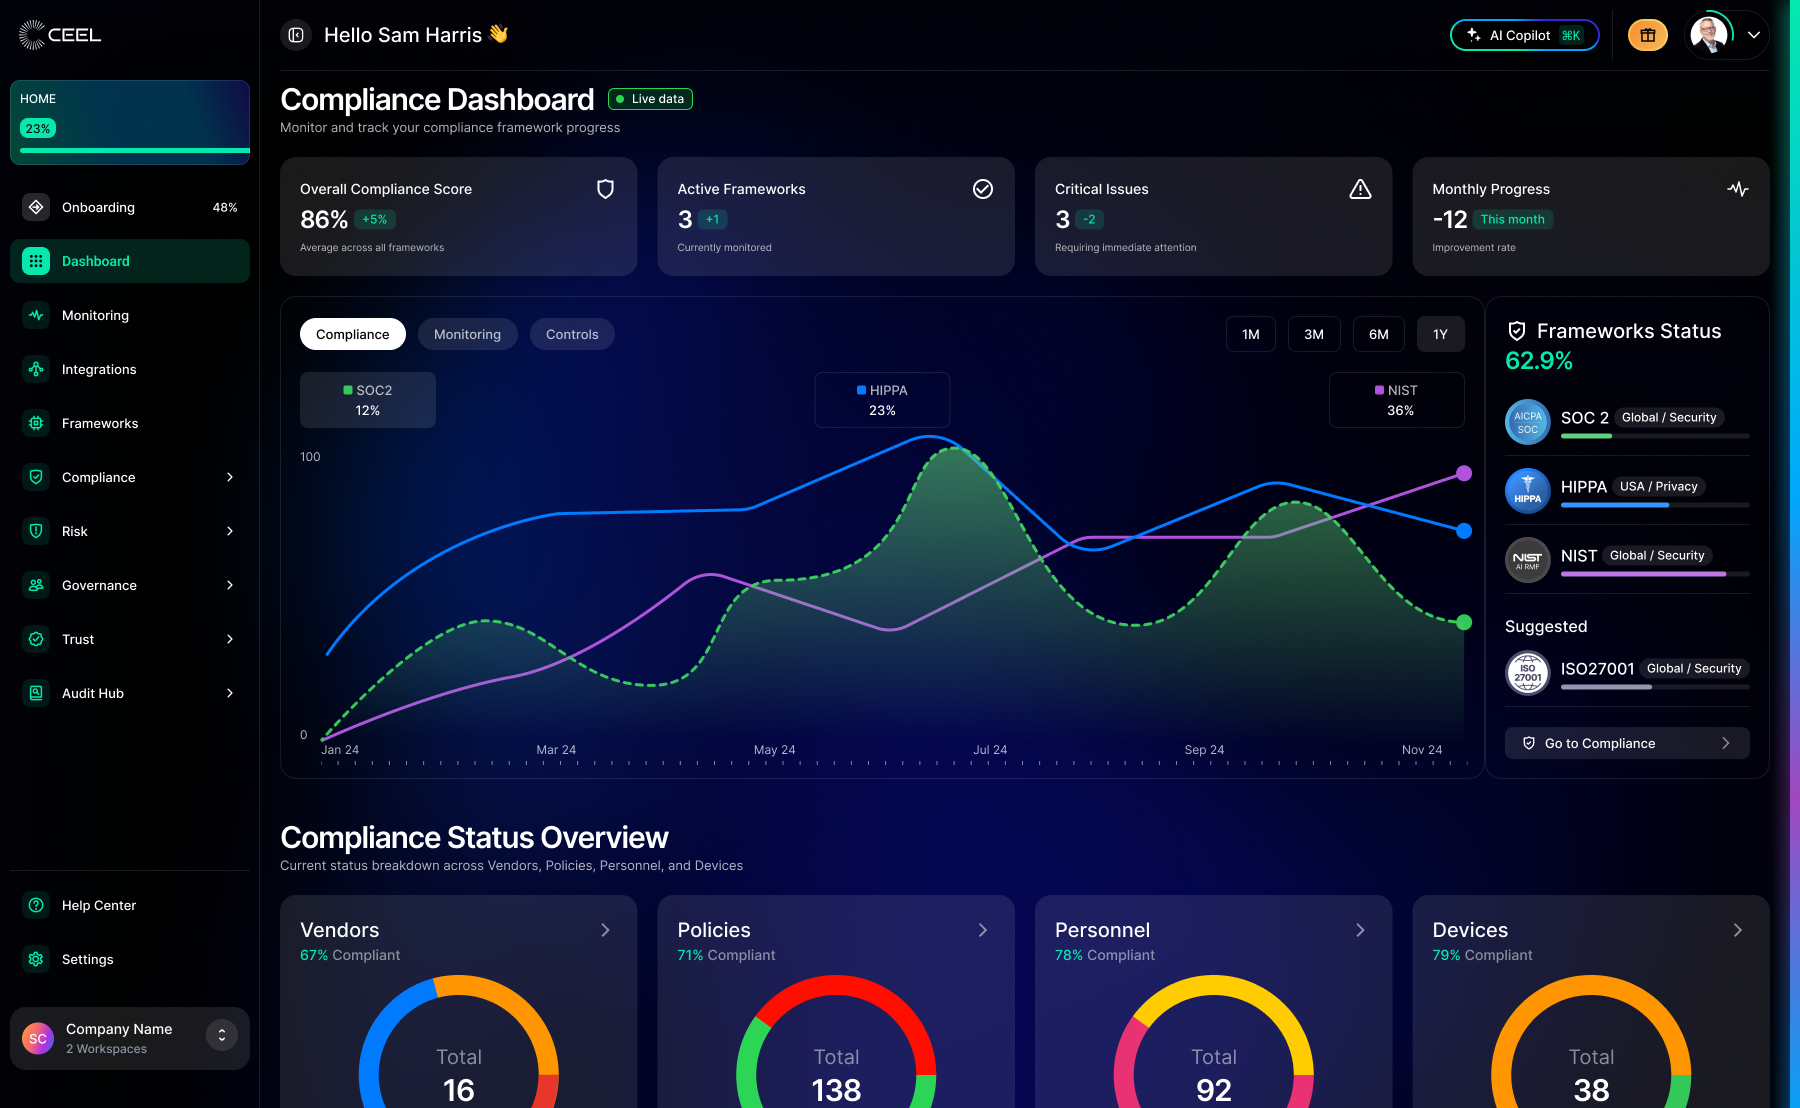Click the shield icon on Overall Compliance Score

point(605,189)
